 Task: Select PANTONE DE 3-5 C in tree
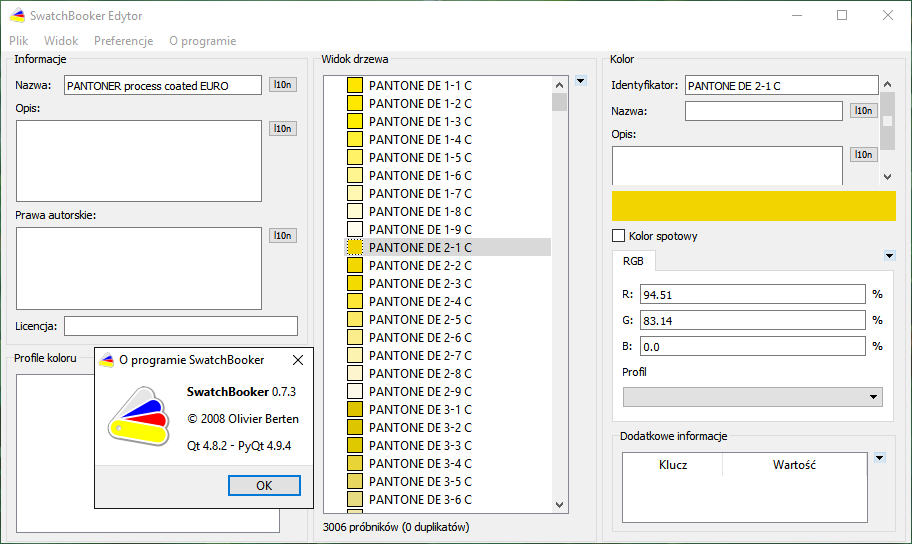click(420, 482)
